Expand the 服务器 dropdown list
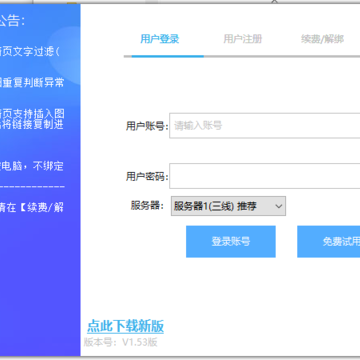 pos(228,206)
